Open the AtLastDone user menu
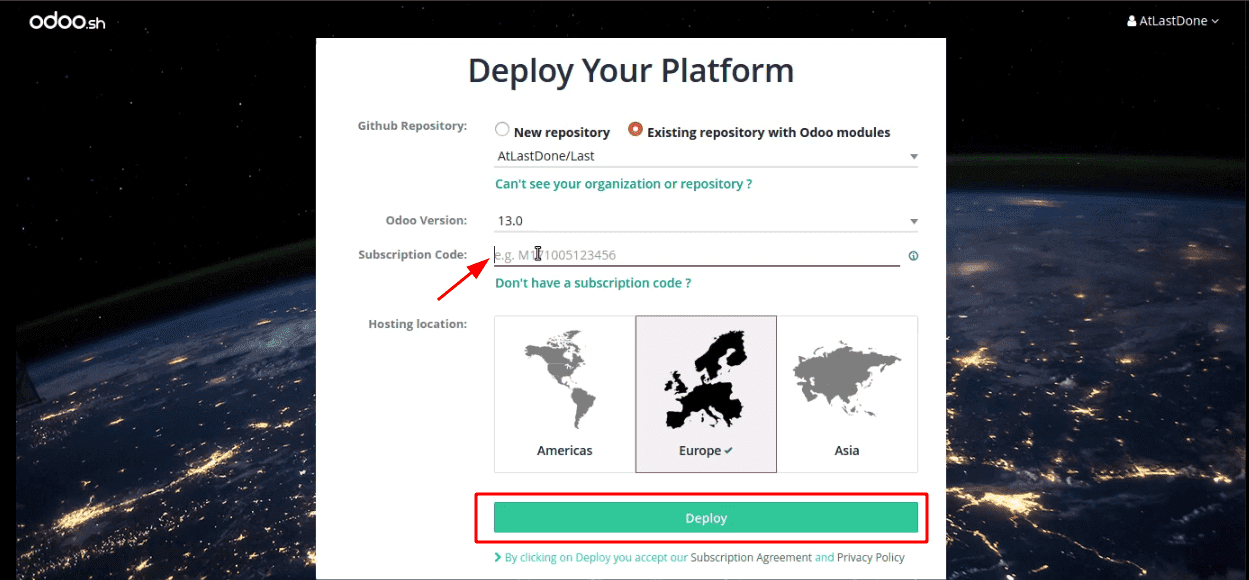 point(1173,21)
